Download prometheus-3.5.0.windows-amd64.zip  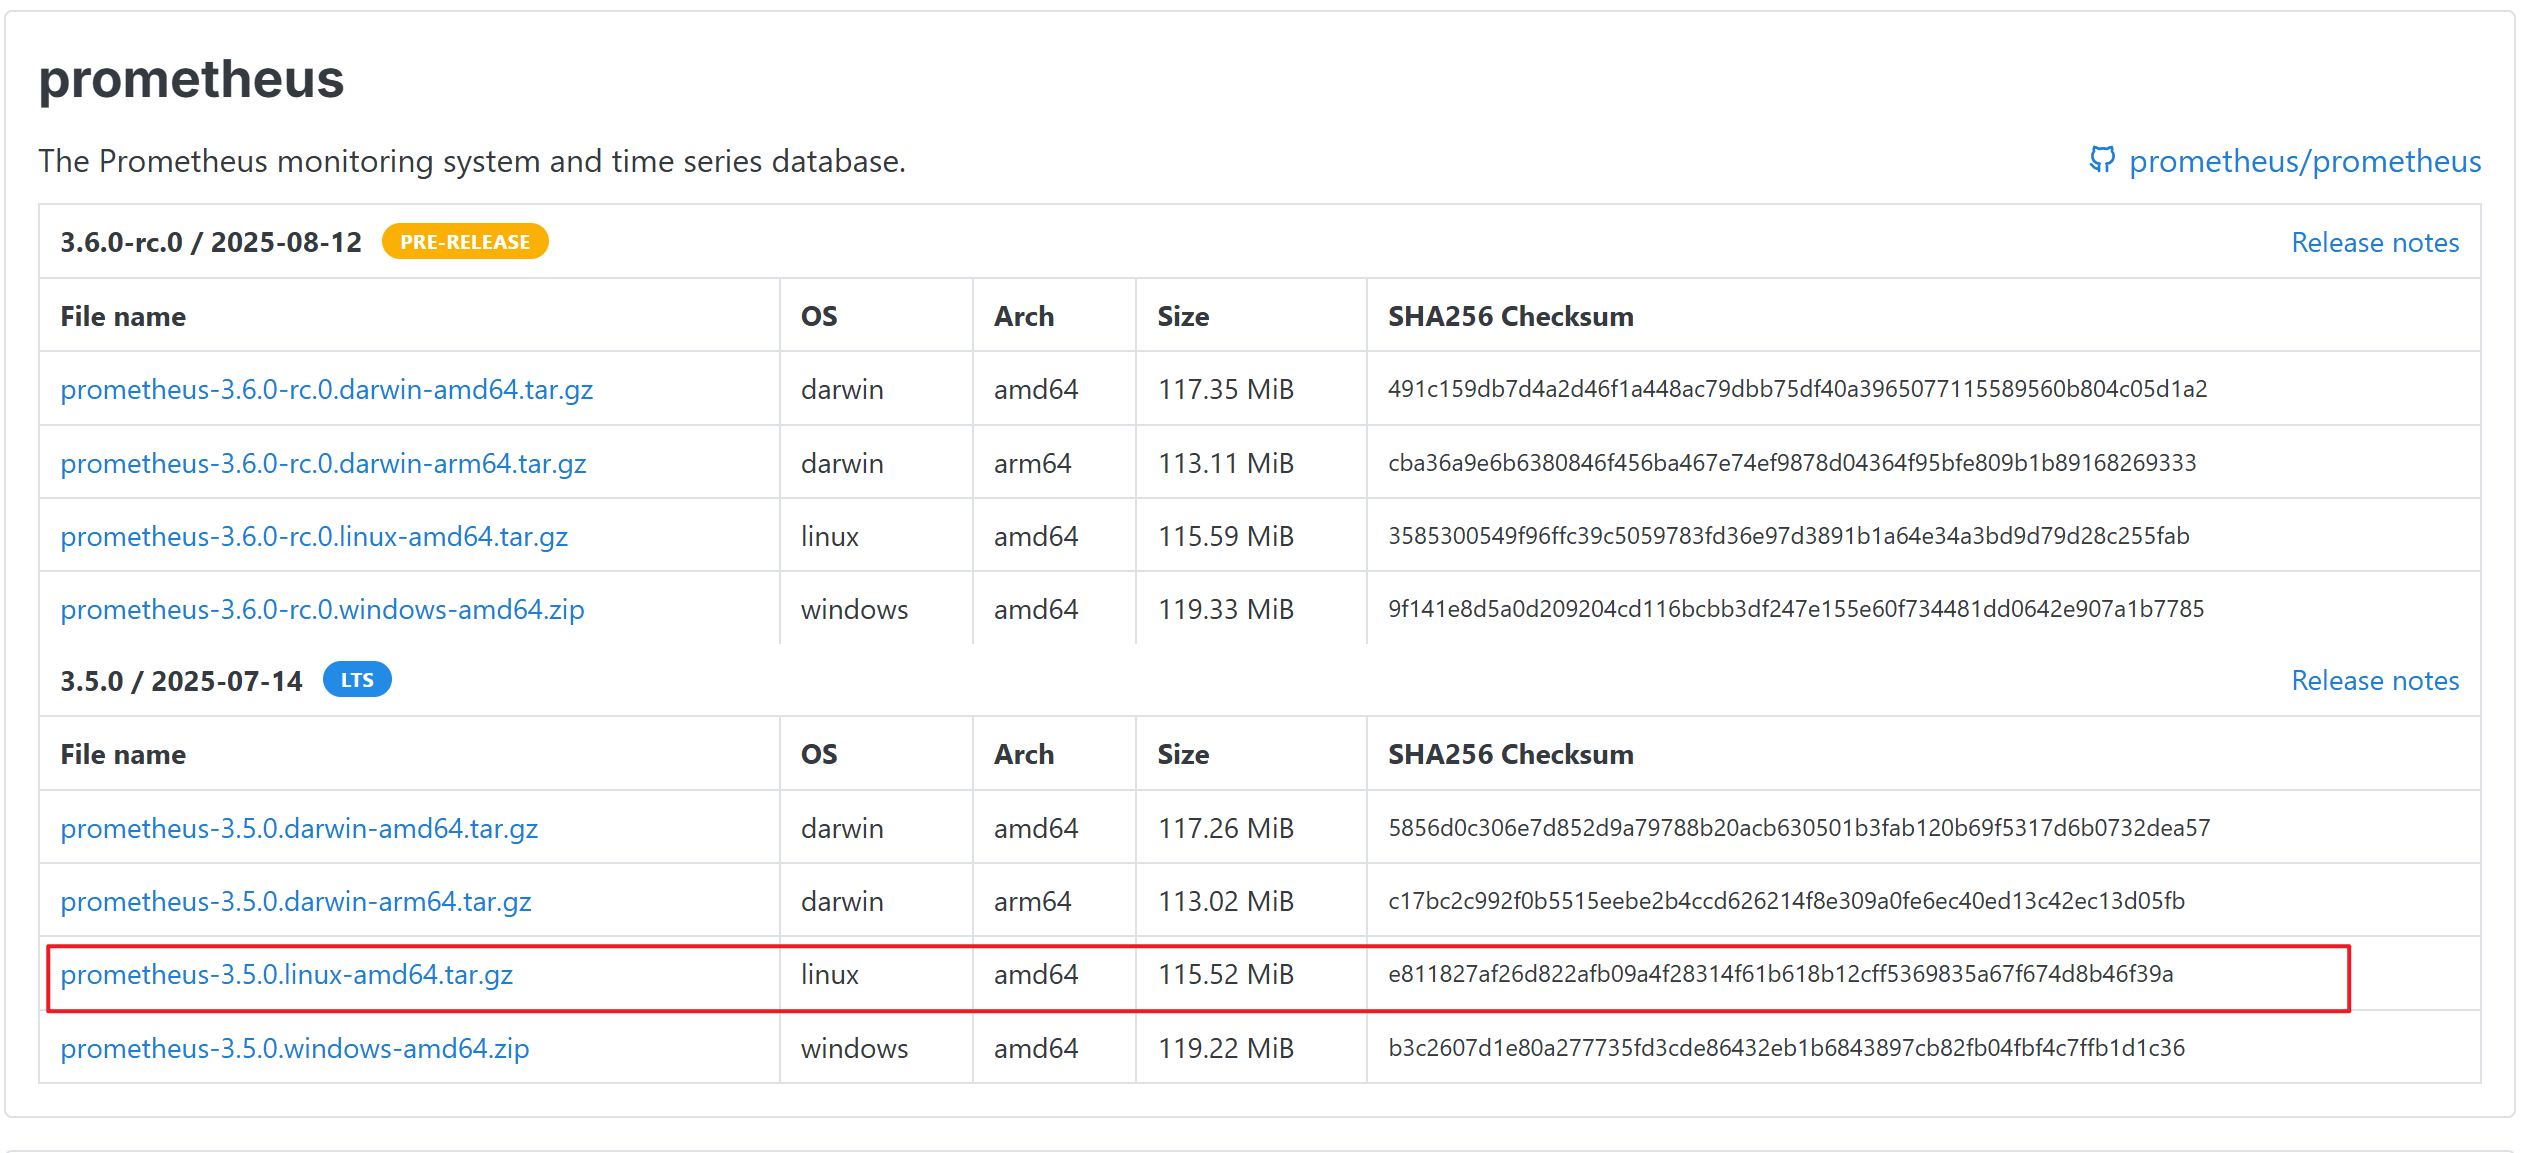(295, 1048)
